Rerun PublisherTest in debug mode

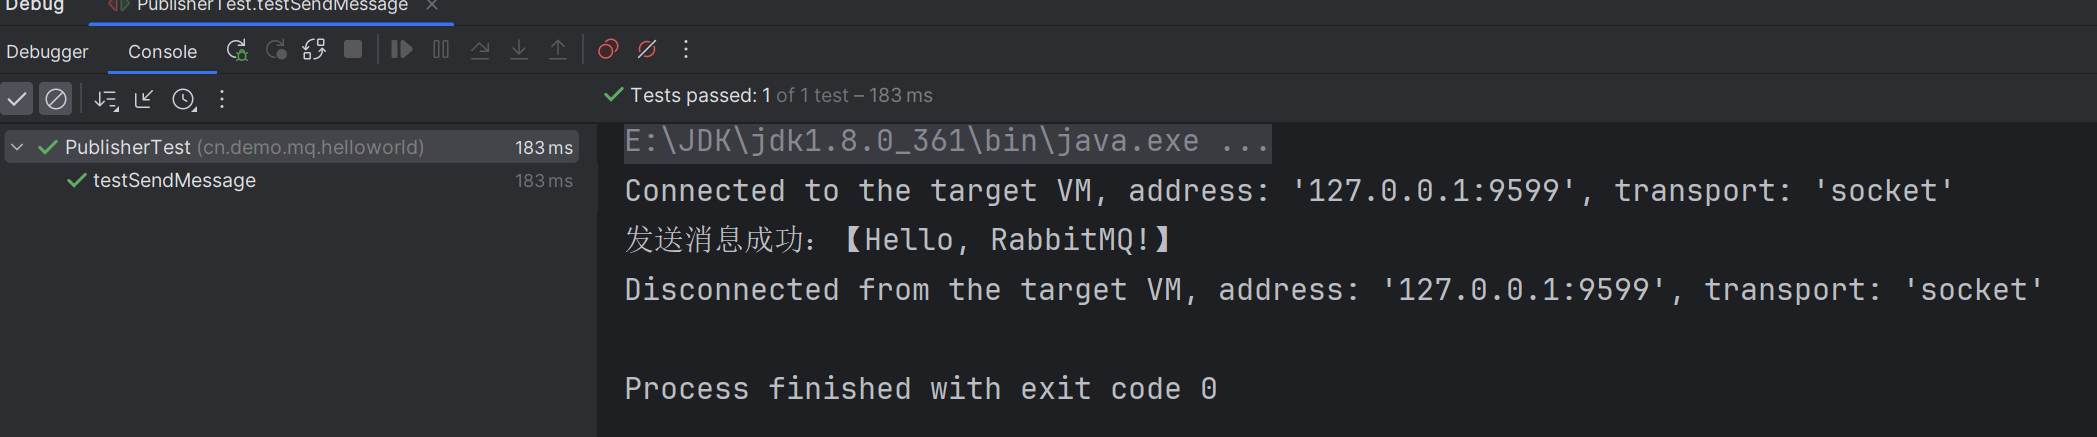point(237,50)
